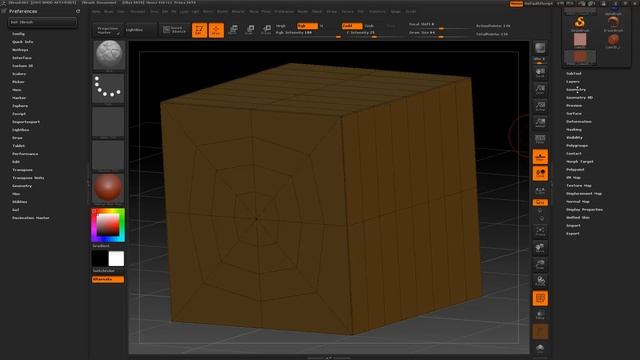Expand Decimation Master in Preferences
Image resolution: width=640 pixels, height=360 pixels.
coord(31,218)
